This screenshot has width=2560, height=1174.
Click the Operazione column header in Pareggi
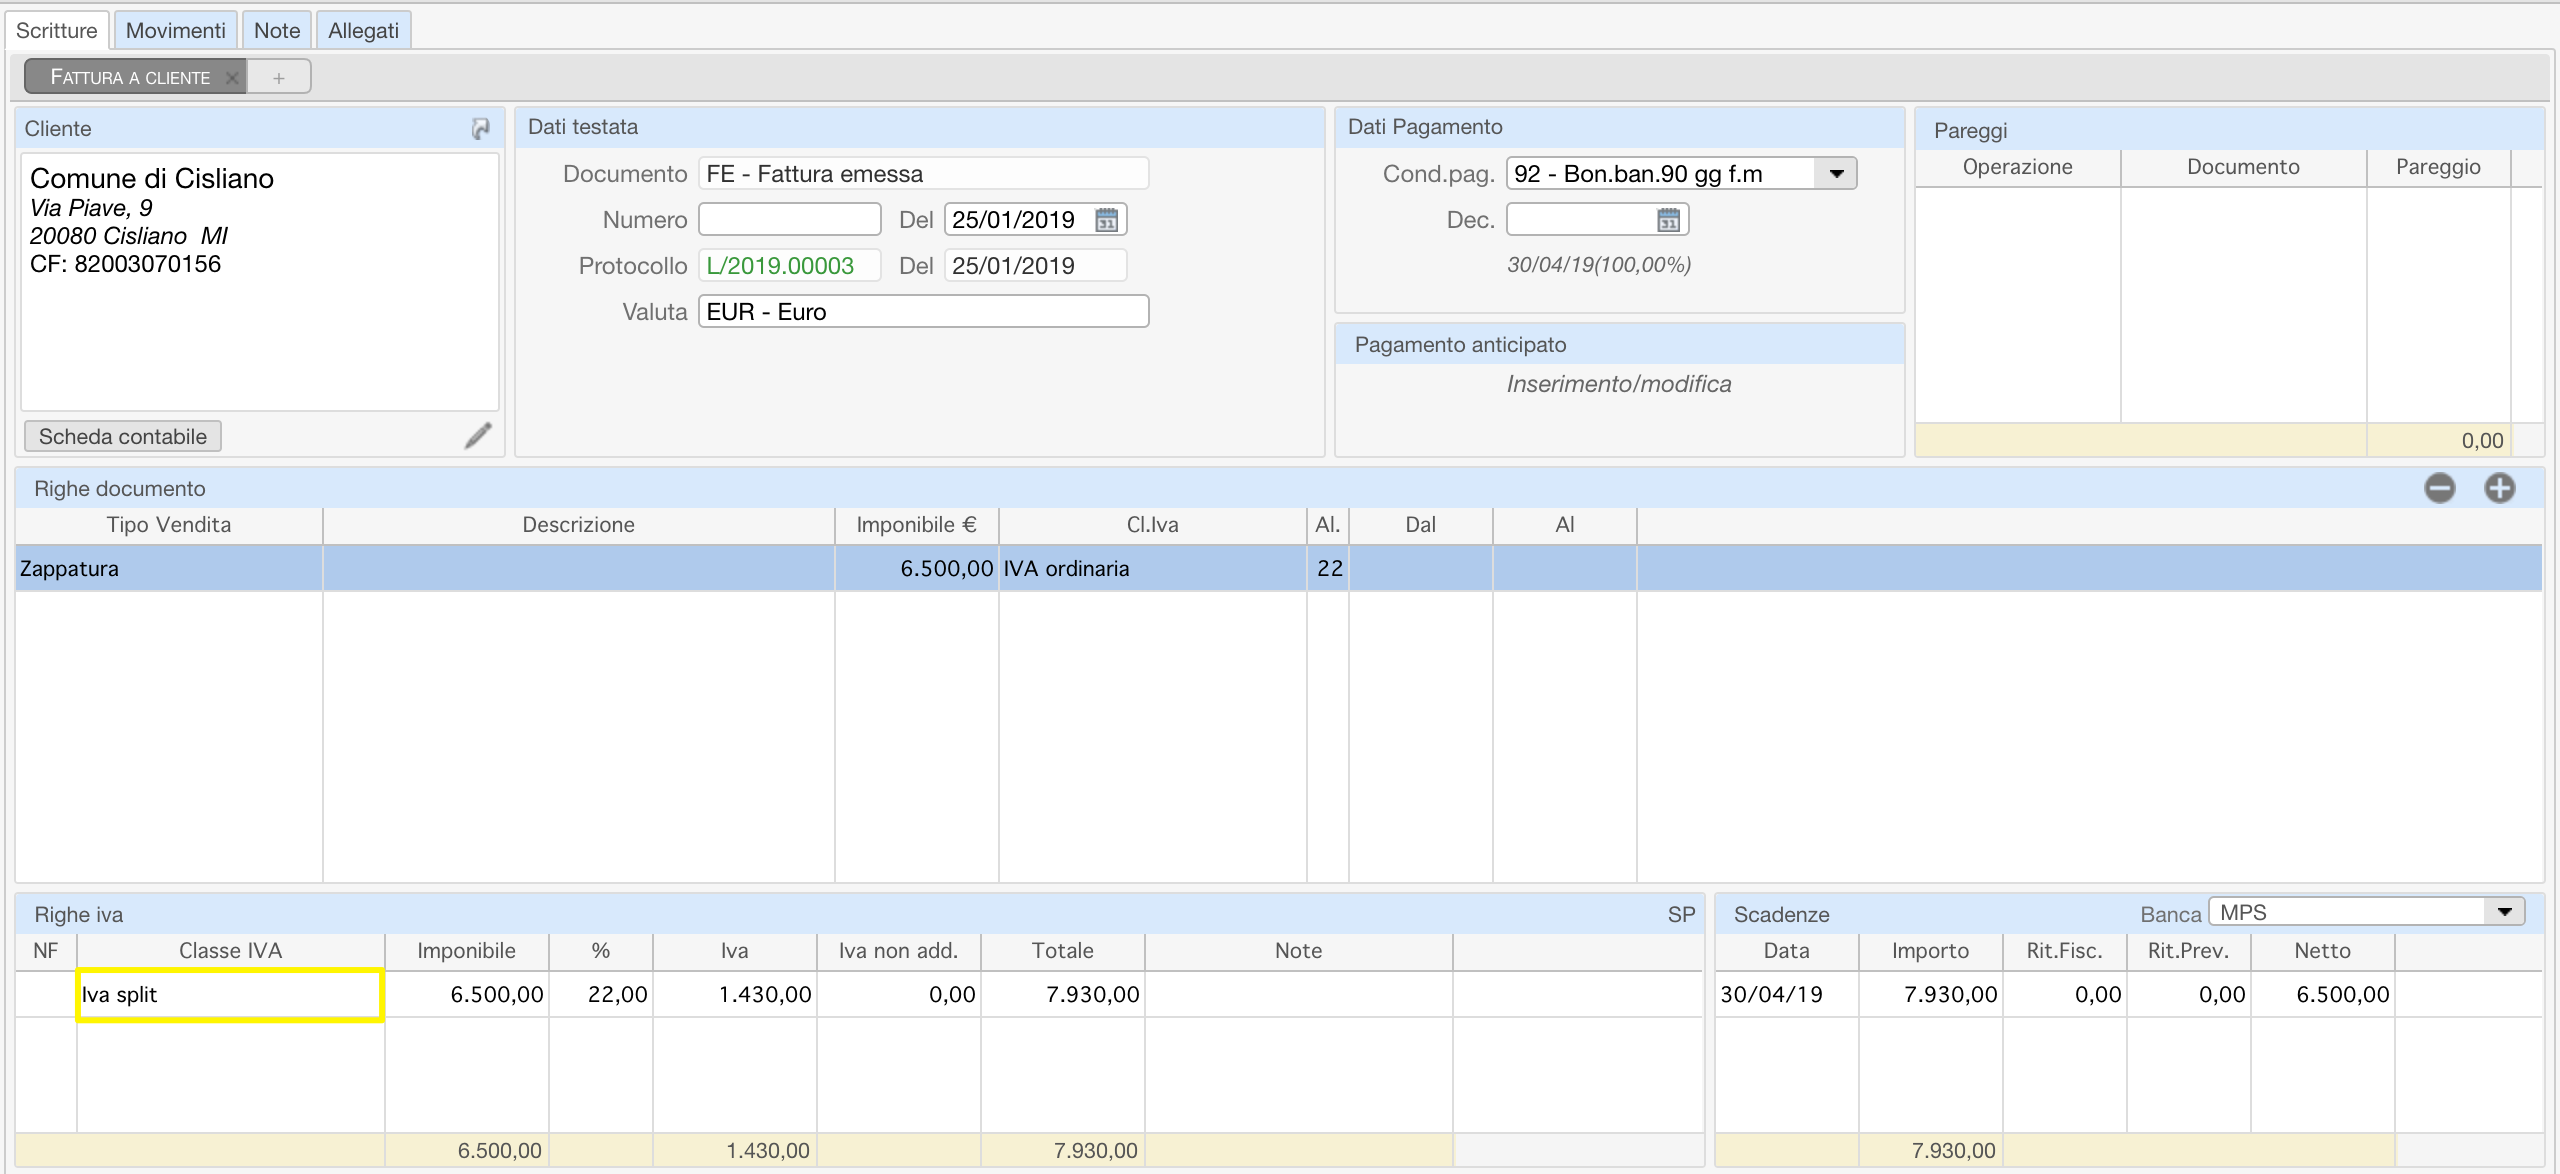[2017, 167]
